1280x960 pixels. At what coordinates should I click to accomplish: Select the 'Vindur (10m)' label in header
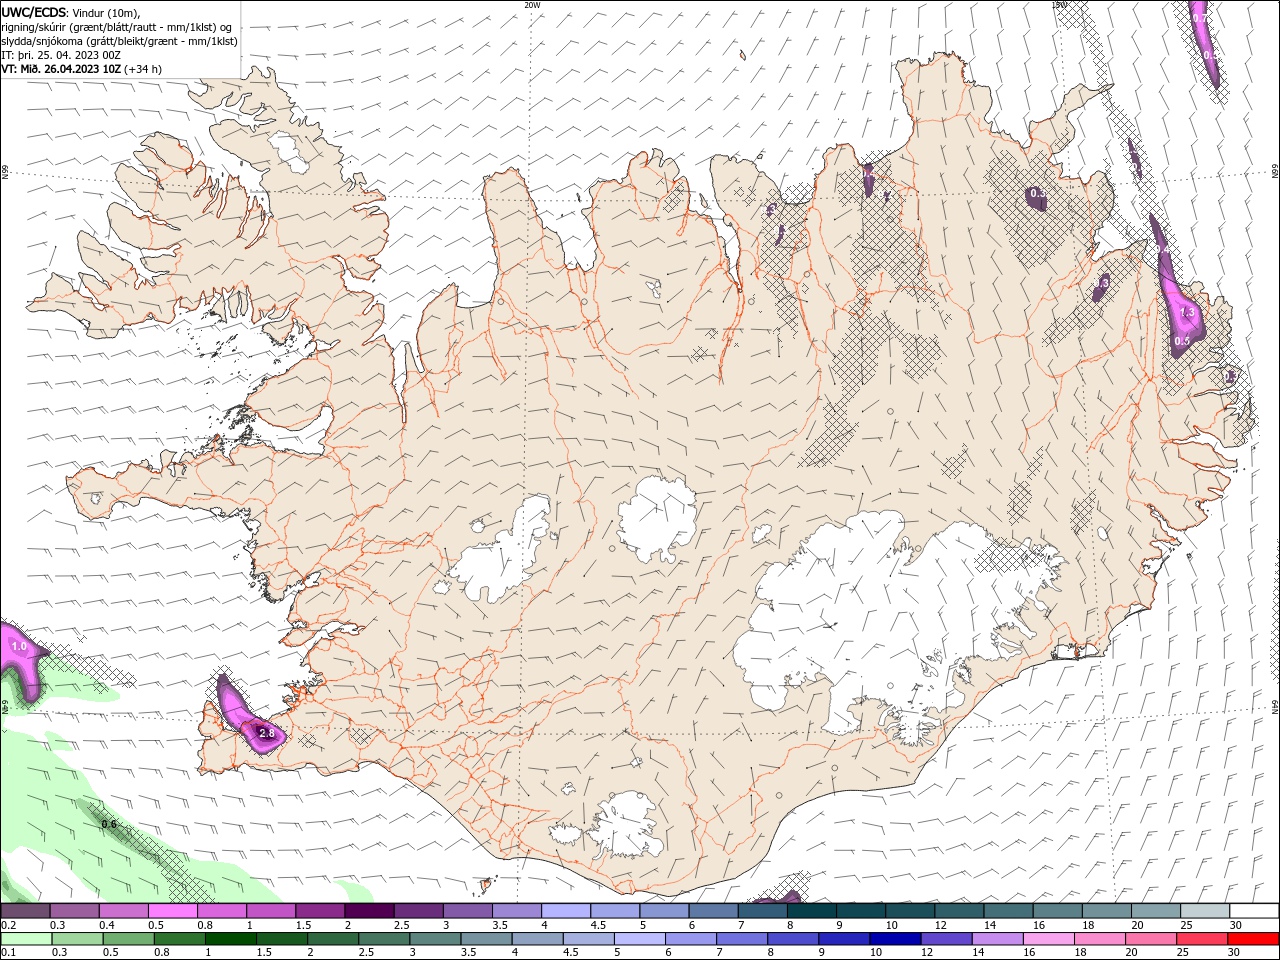pos(107,12)
